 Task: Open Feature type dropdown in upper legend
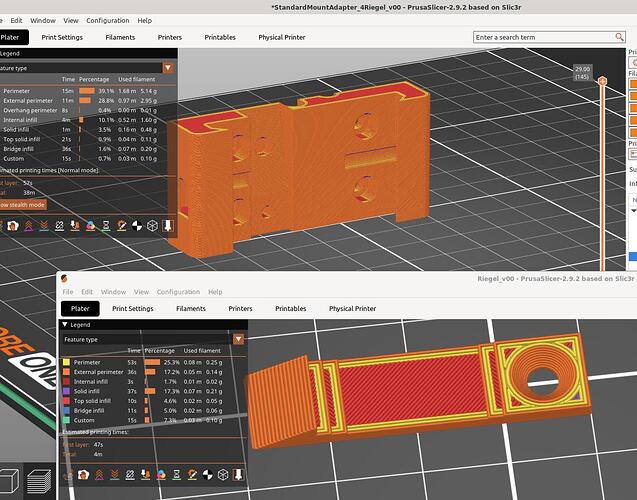(168, 68)
